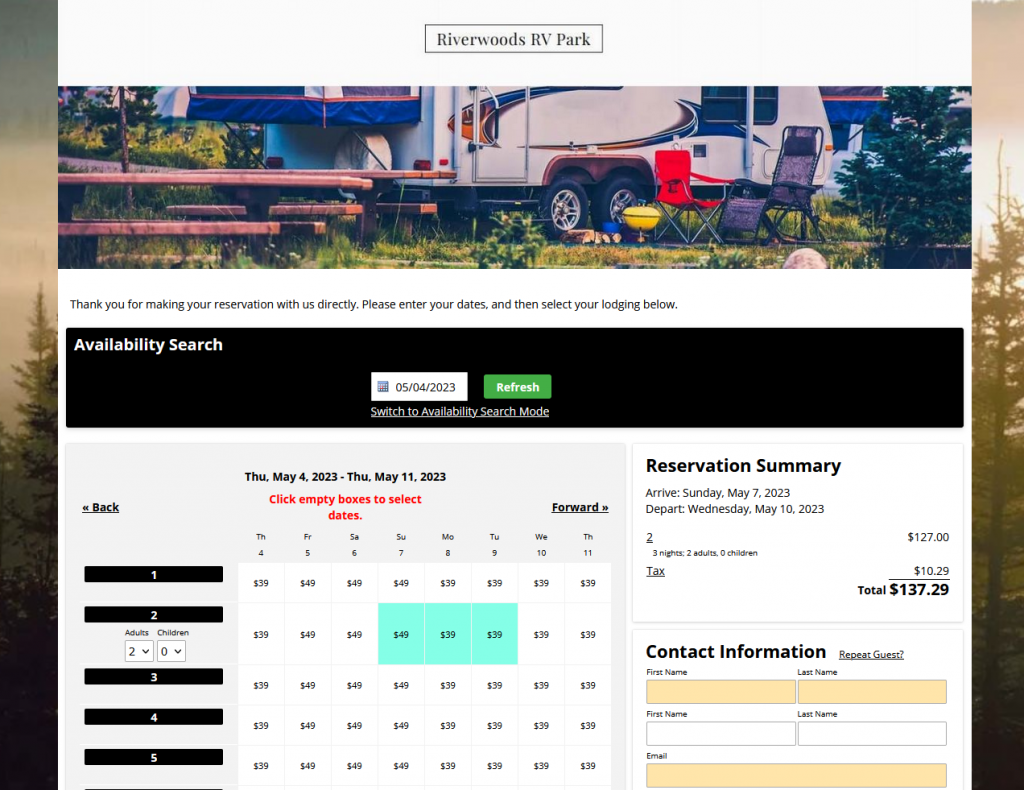
Task: Select site 4 Friday 5 $49 cell
Action: [308, 725]
